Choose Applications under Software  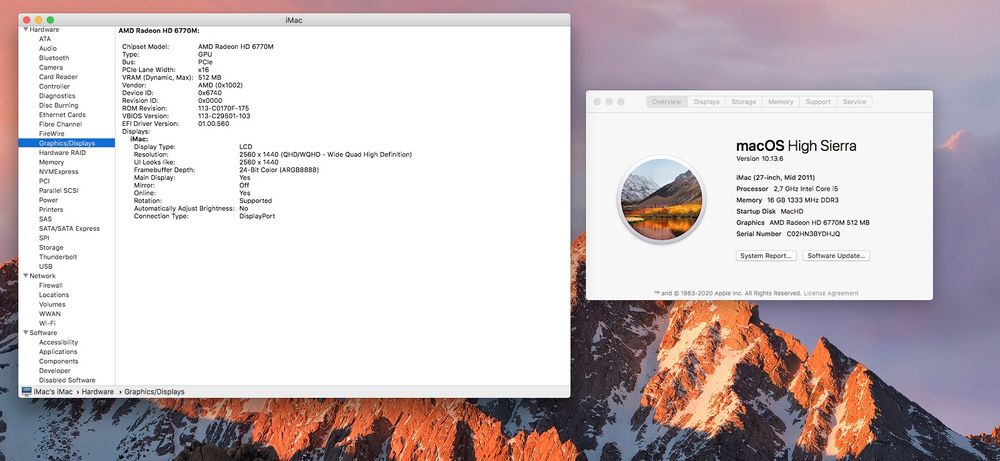pos(57,352)
